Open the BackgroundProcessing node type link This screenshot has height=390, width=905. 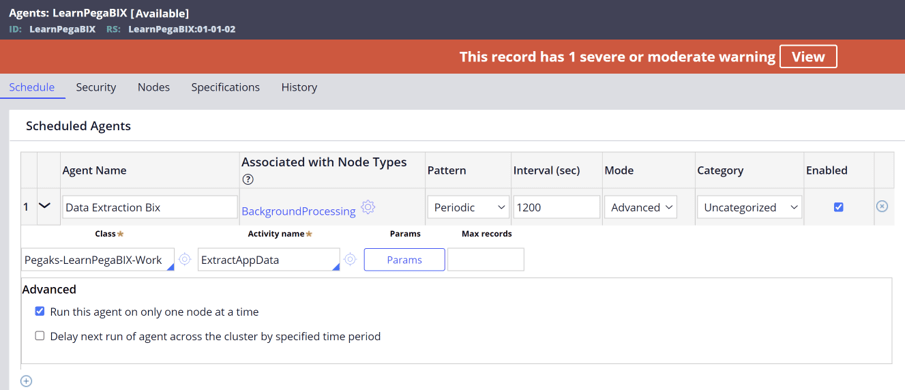tap(298, 211)
